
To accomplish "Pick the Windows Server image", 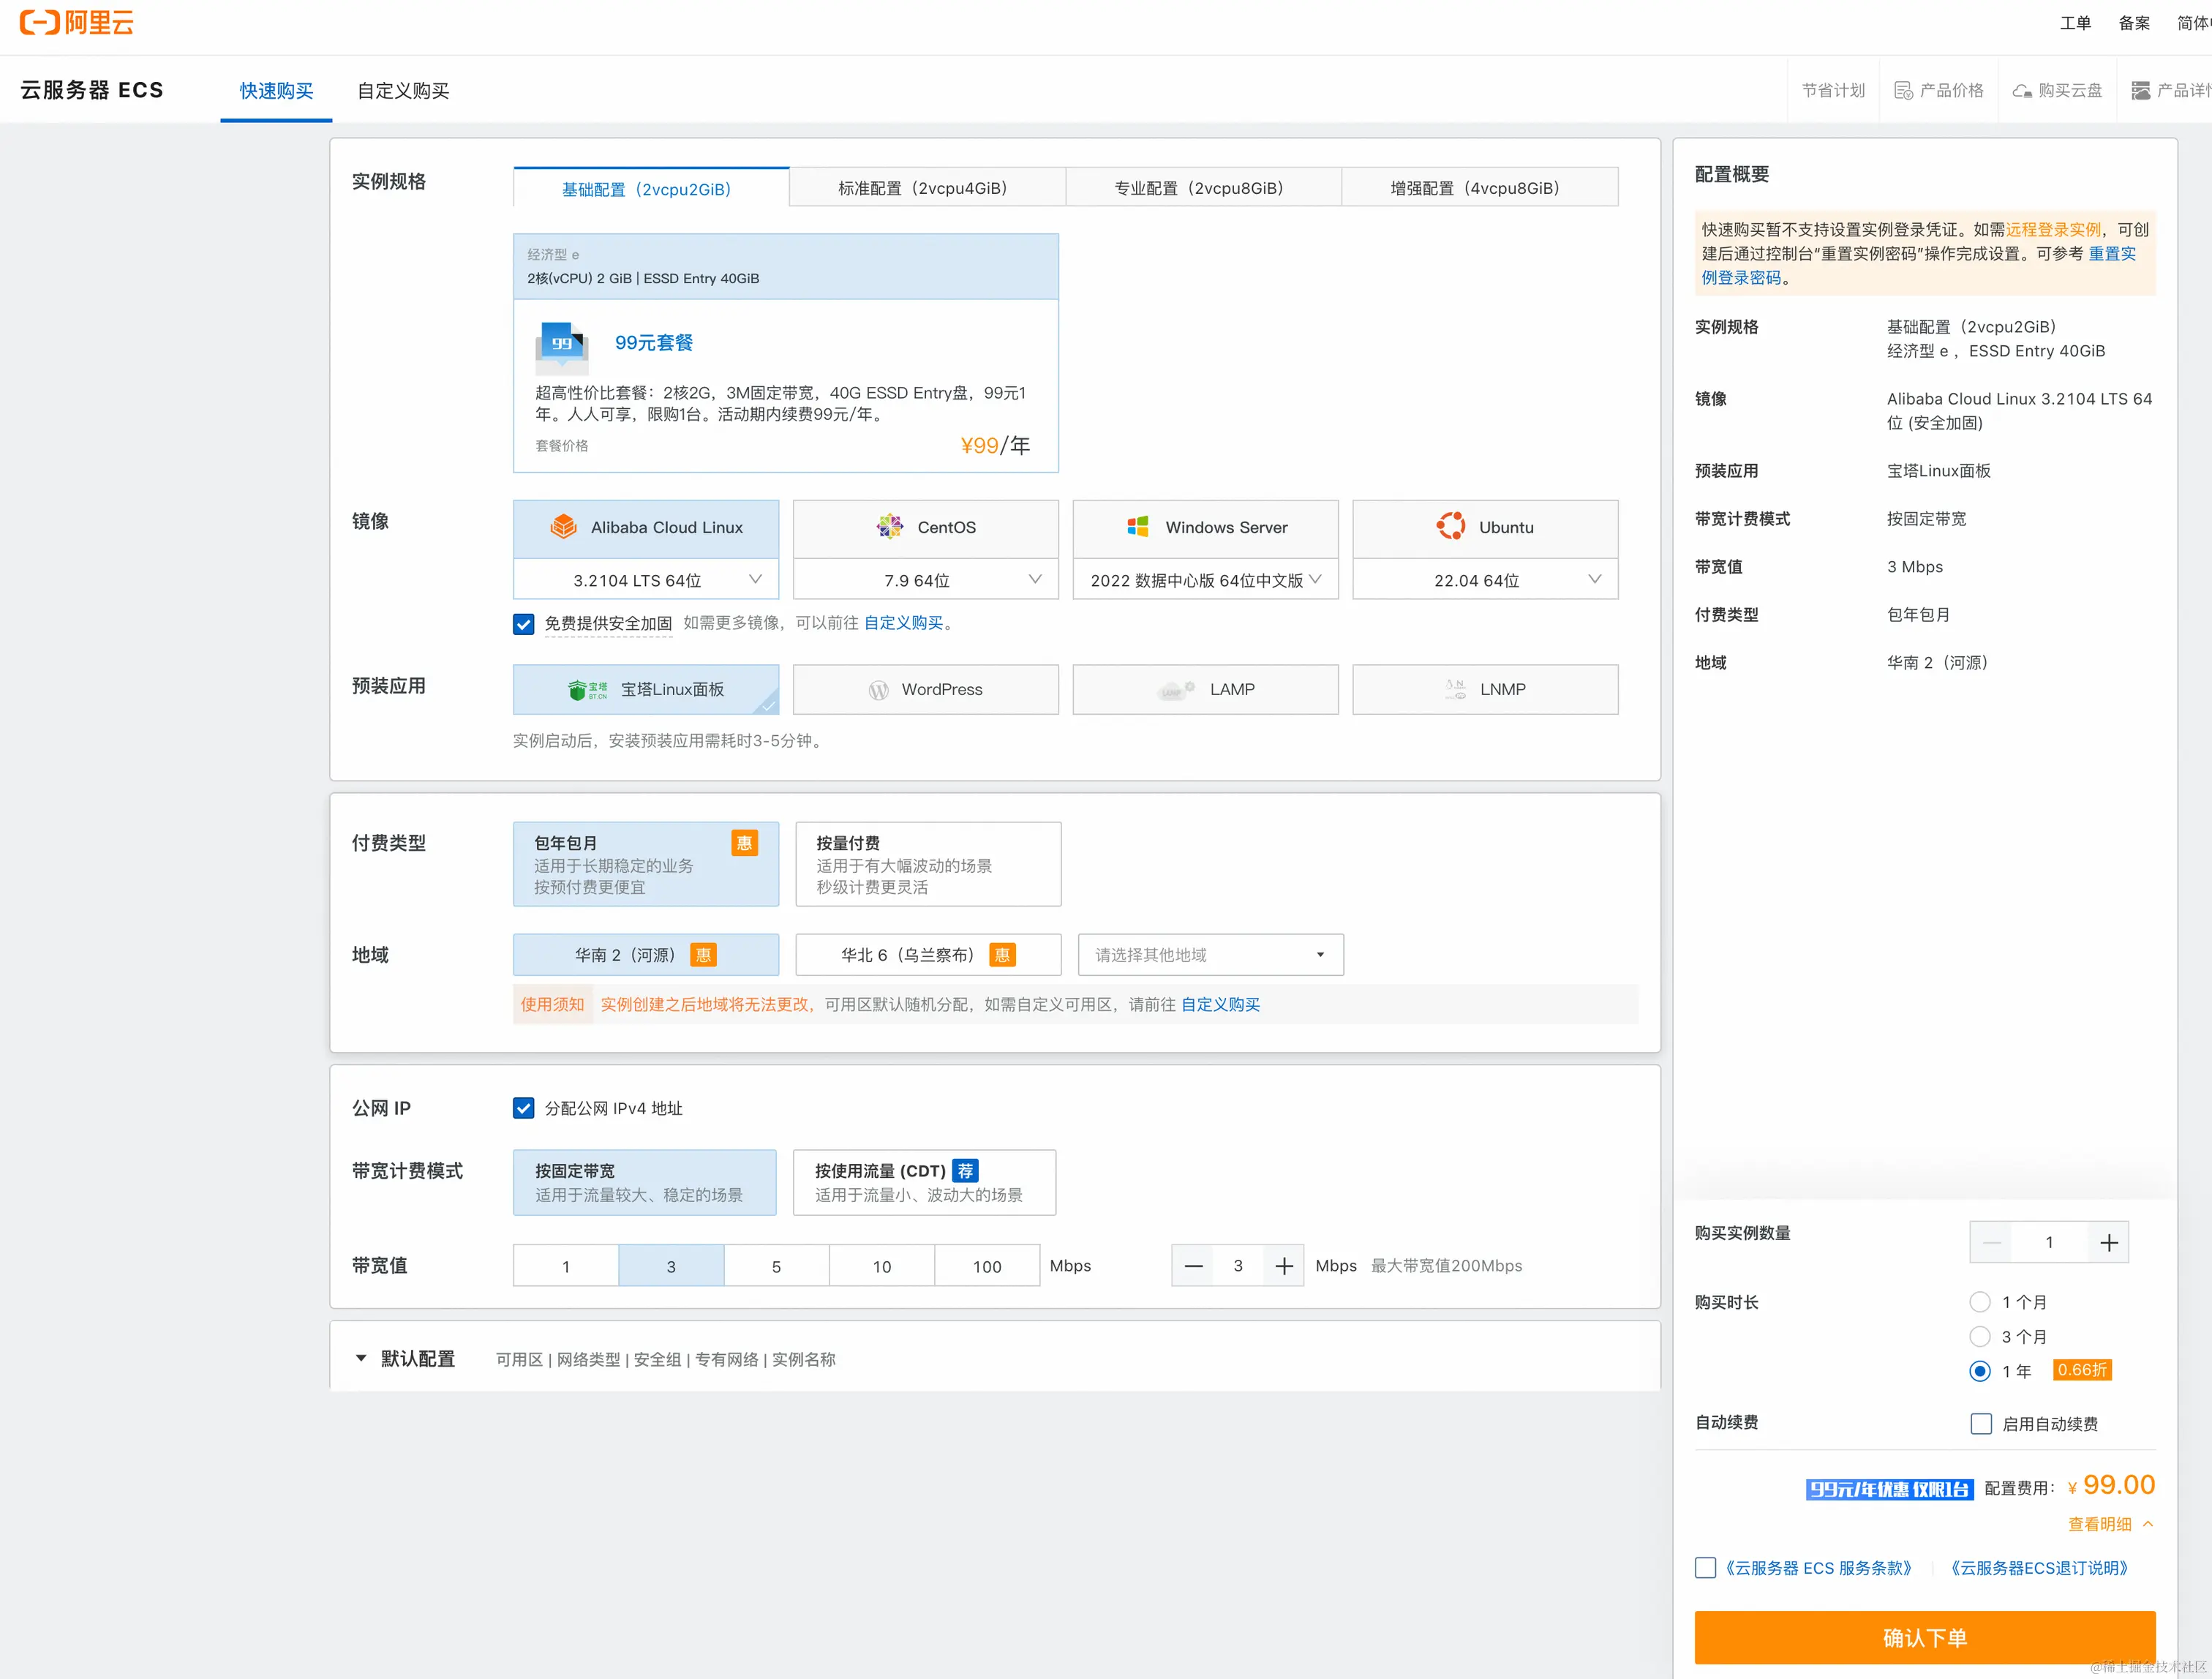I will (1205, 527).
